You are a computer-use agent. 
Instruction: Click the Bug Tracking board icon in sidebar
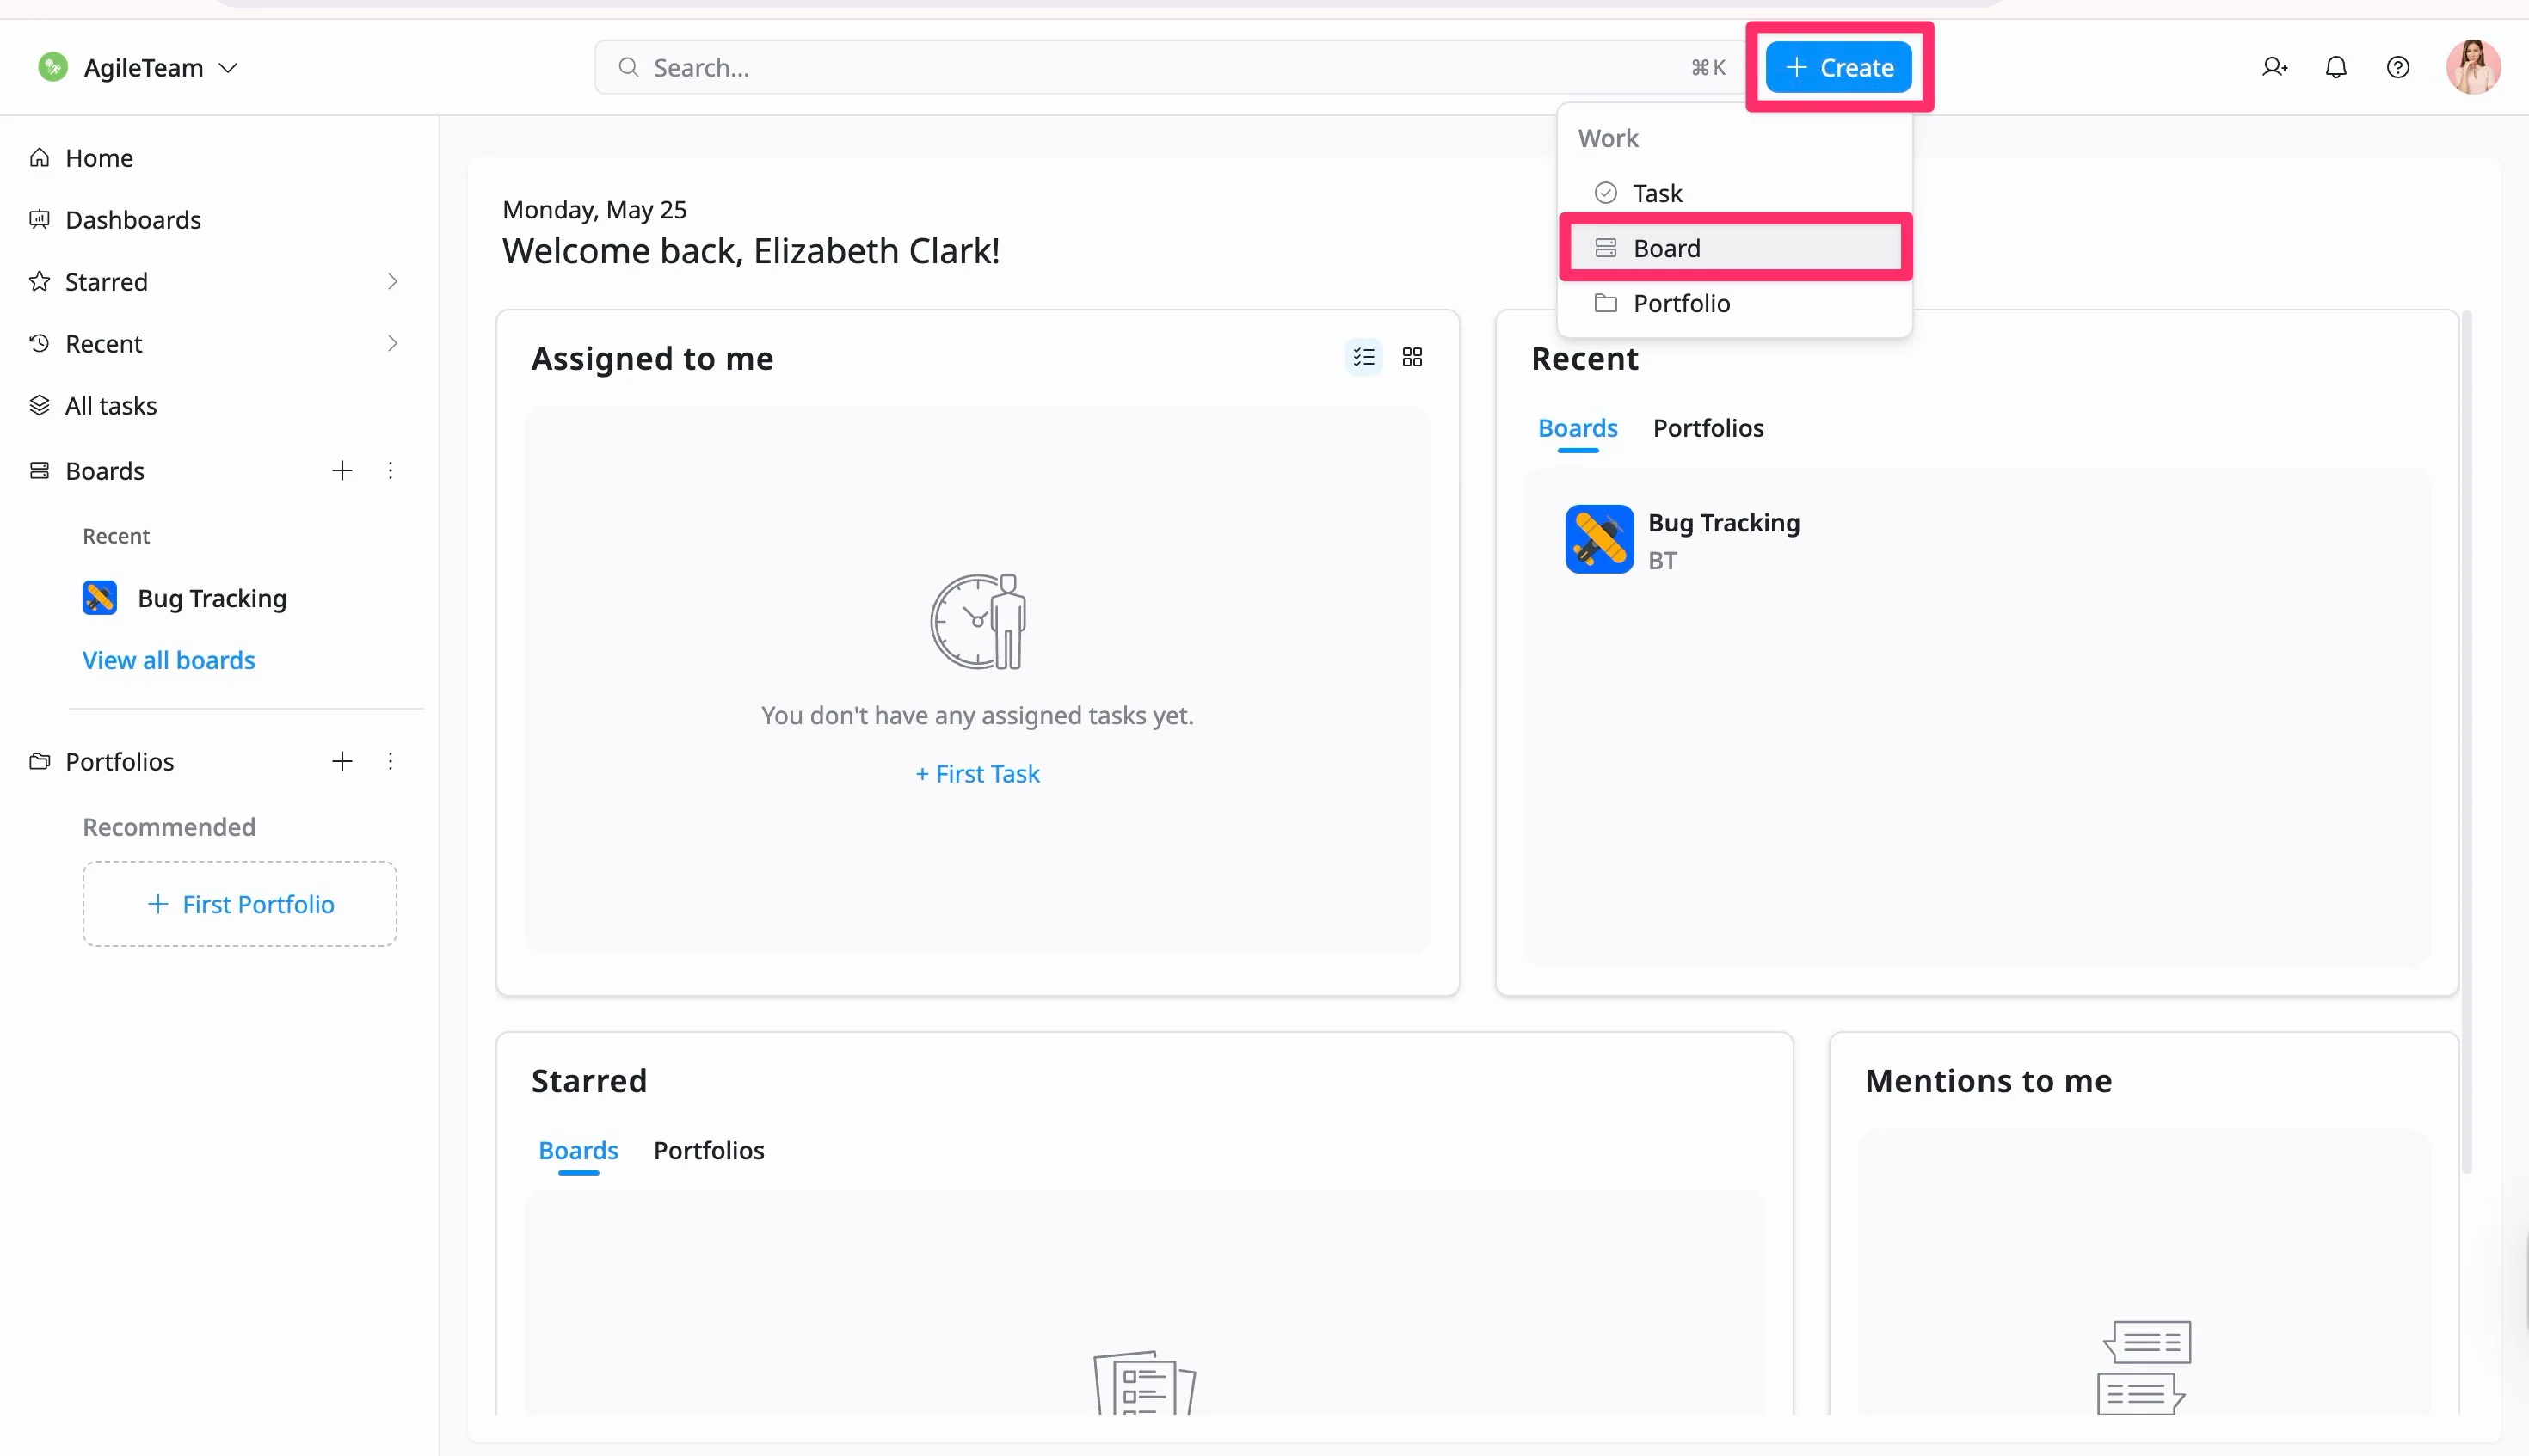click(99, 598)
